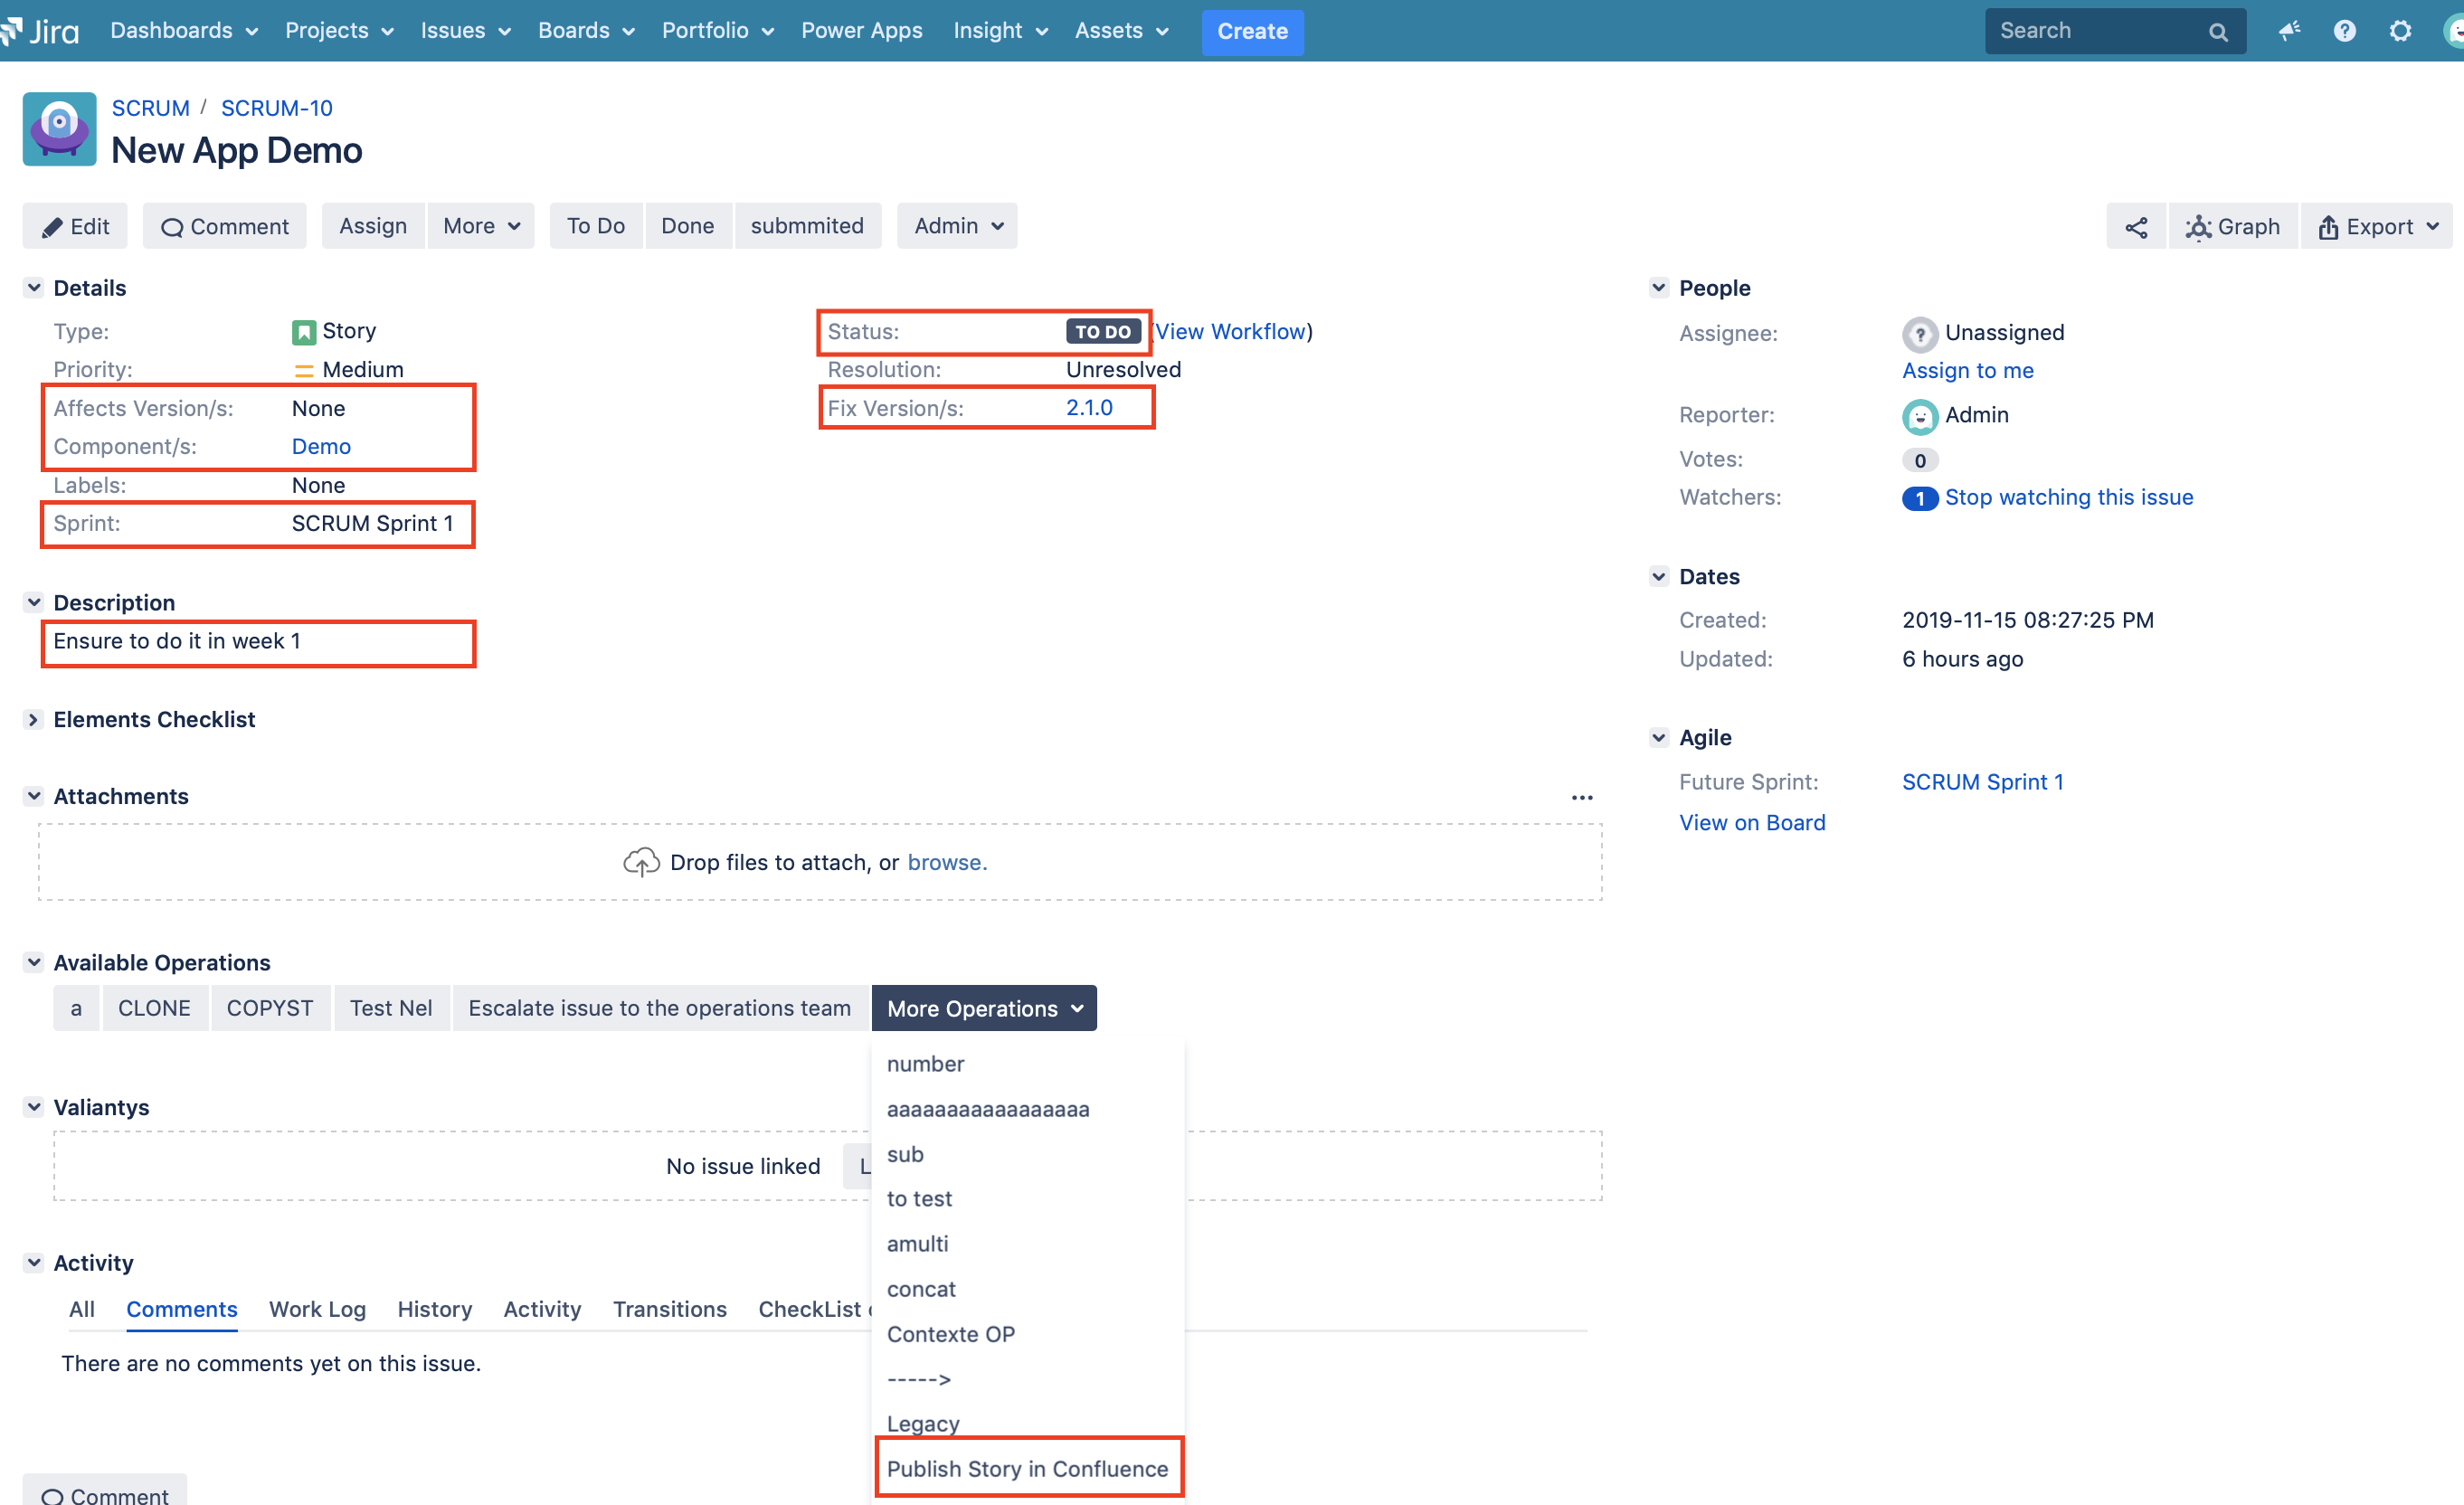The image size is (2464, 1505).
Task: Select Publish Story in Confluence option
Action: (x=1026, y=1468)
